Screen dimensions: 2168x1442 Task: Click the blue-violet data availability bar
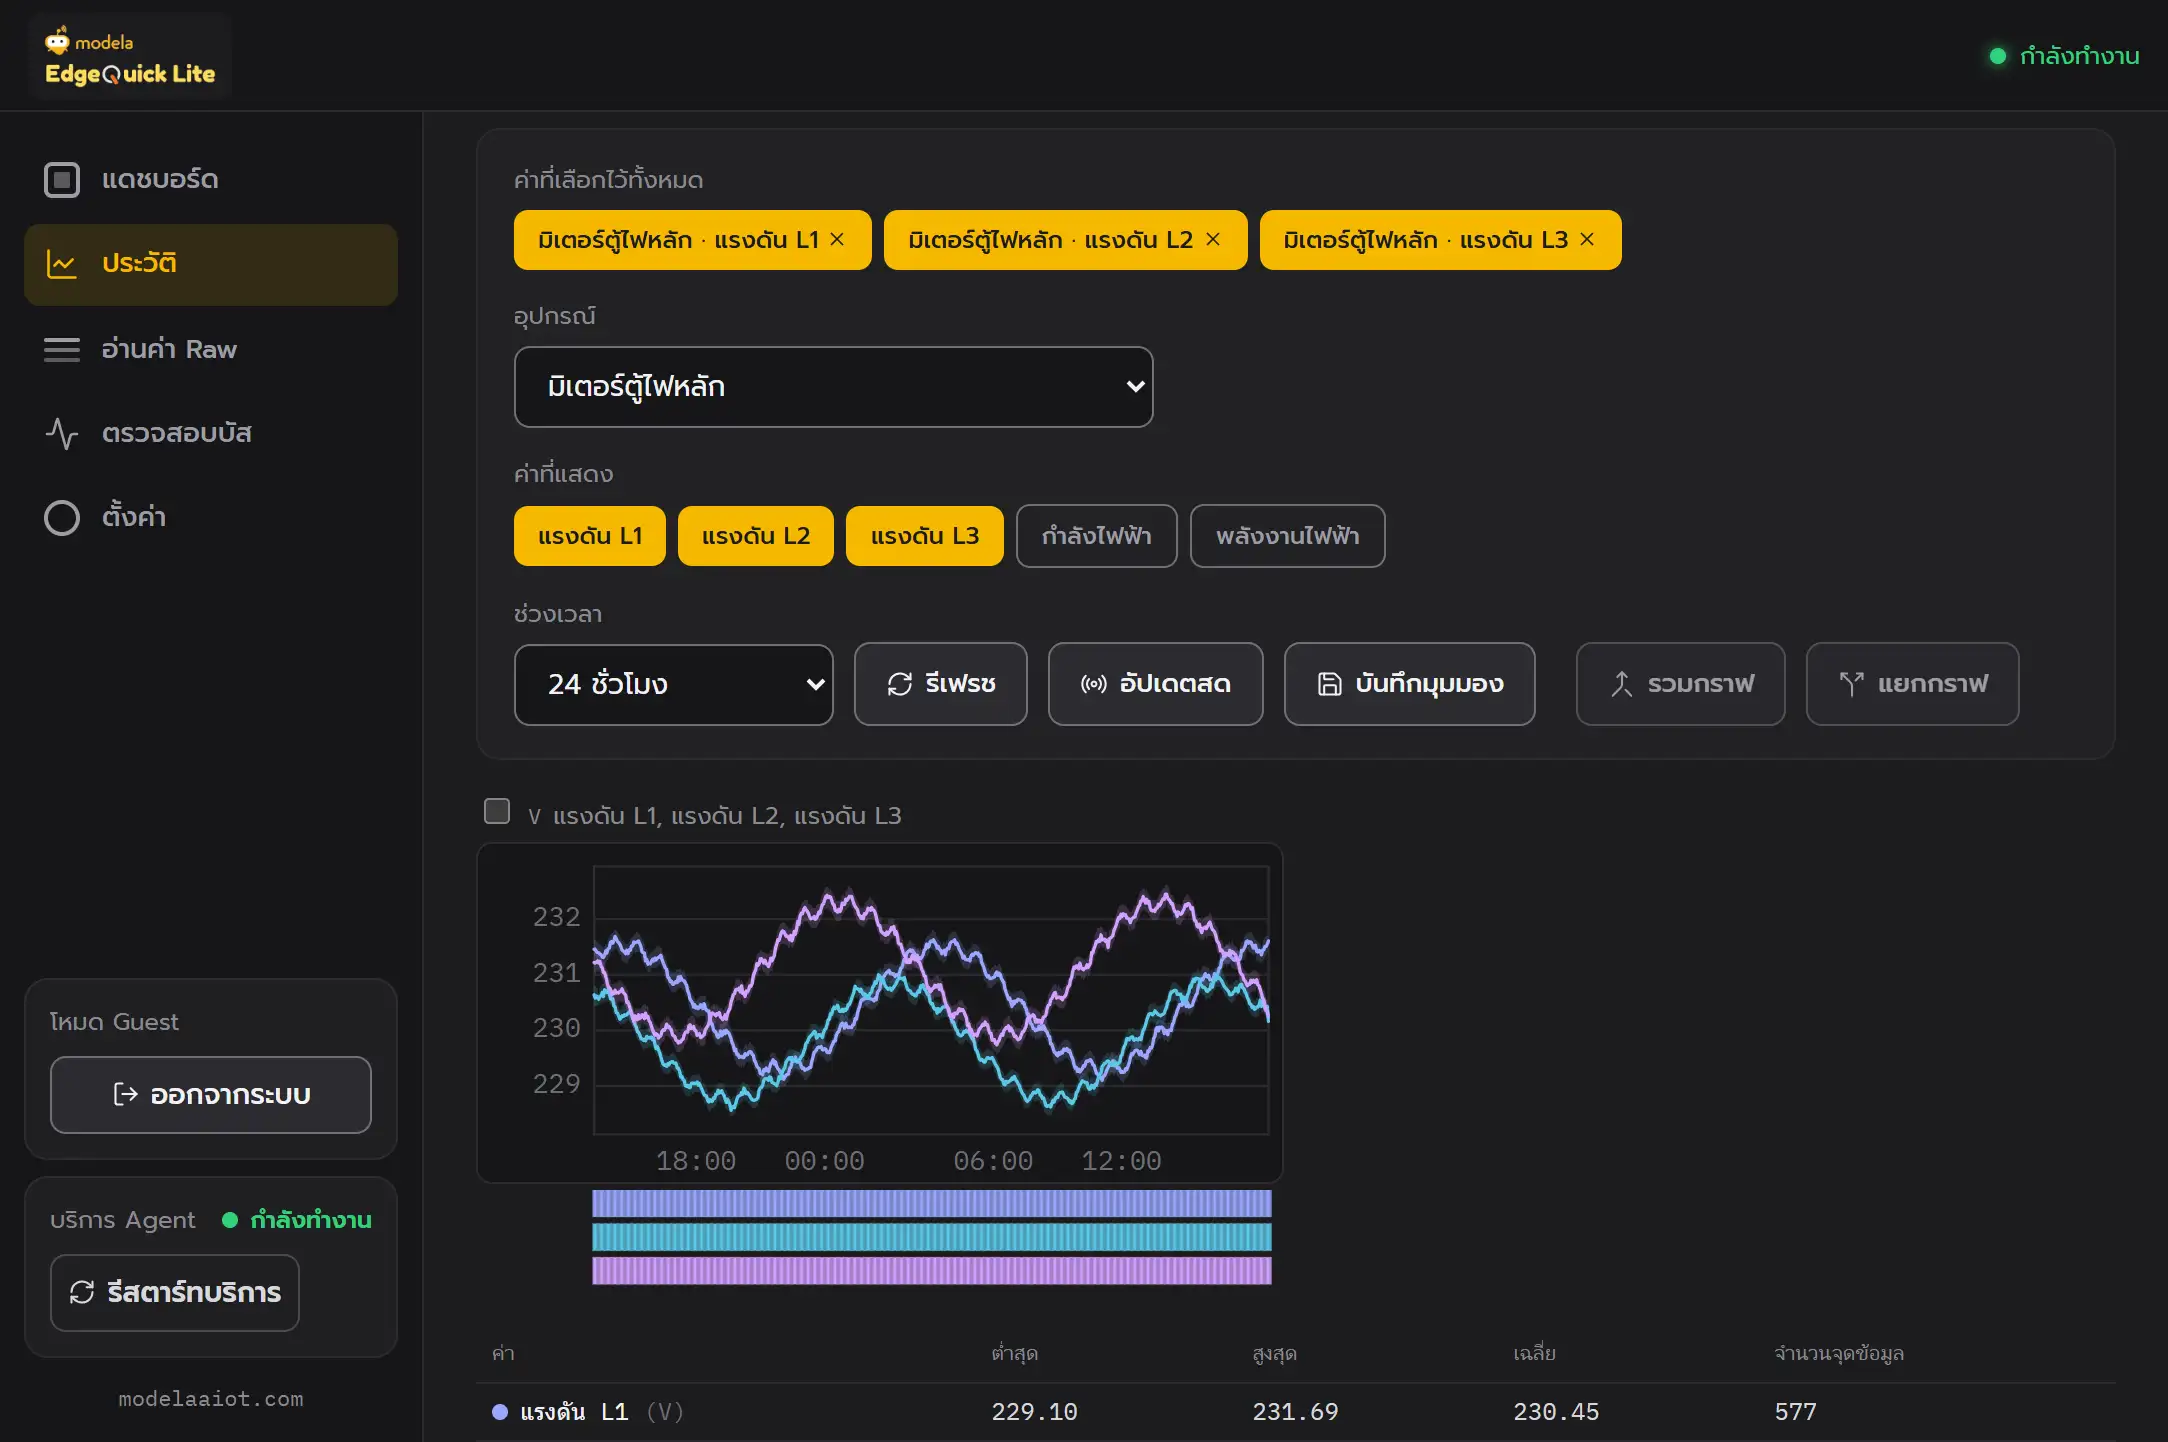tap(932, 1203)
